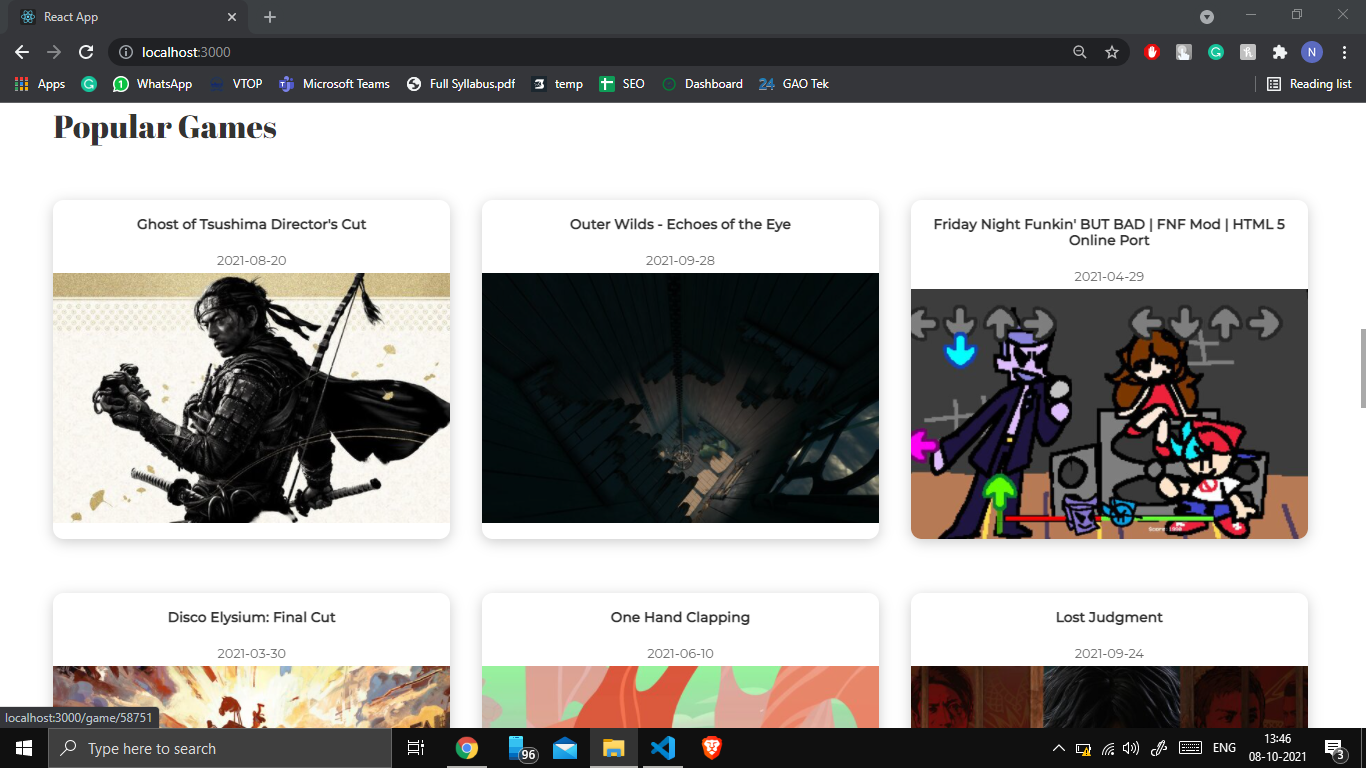1366x768 pixels.
Task: Open the Extensions puzzle piece menu
Action: tap(1279, 52)
